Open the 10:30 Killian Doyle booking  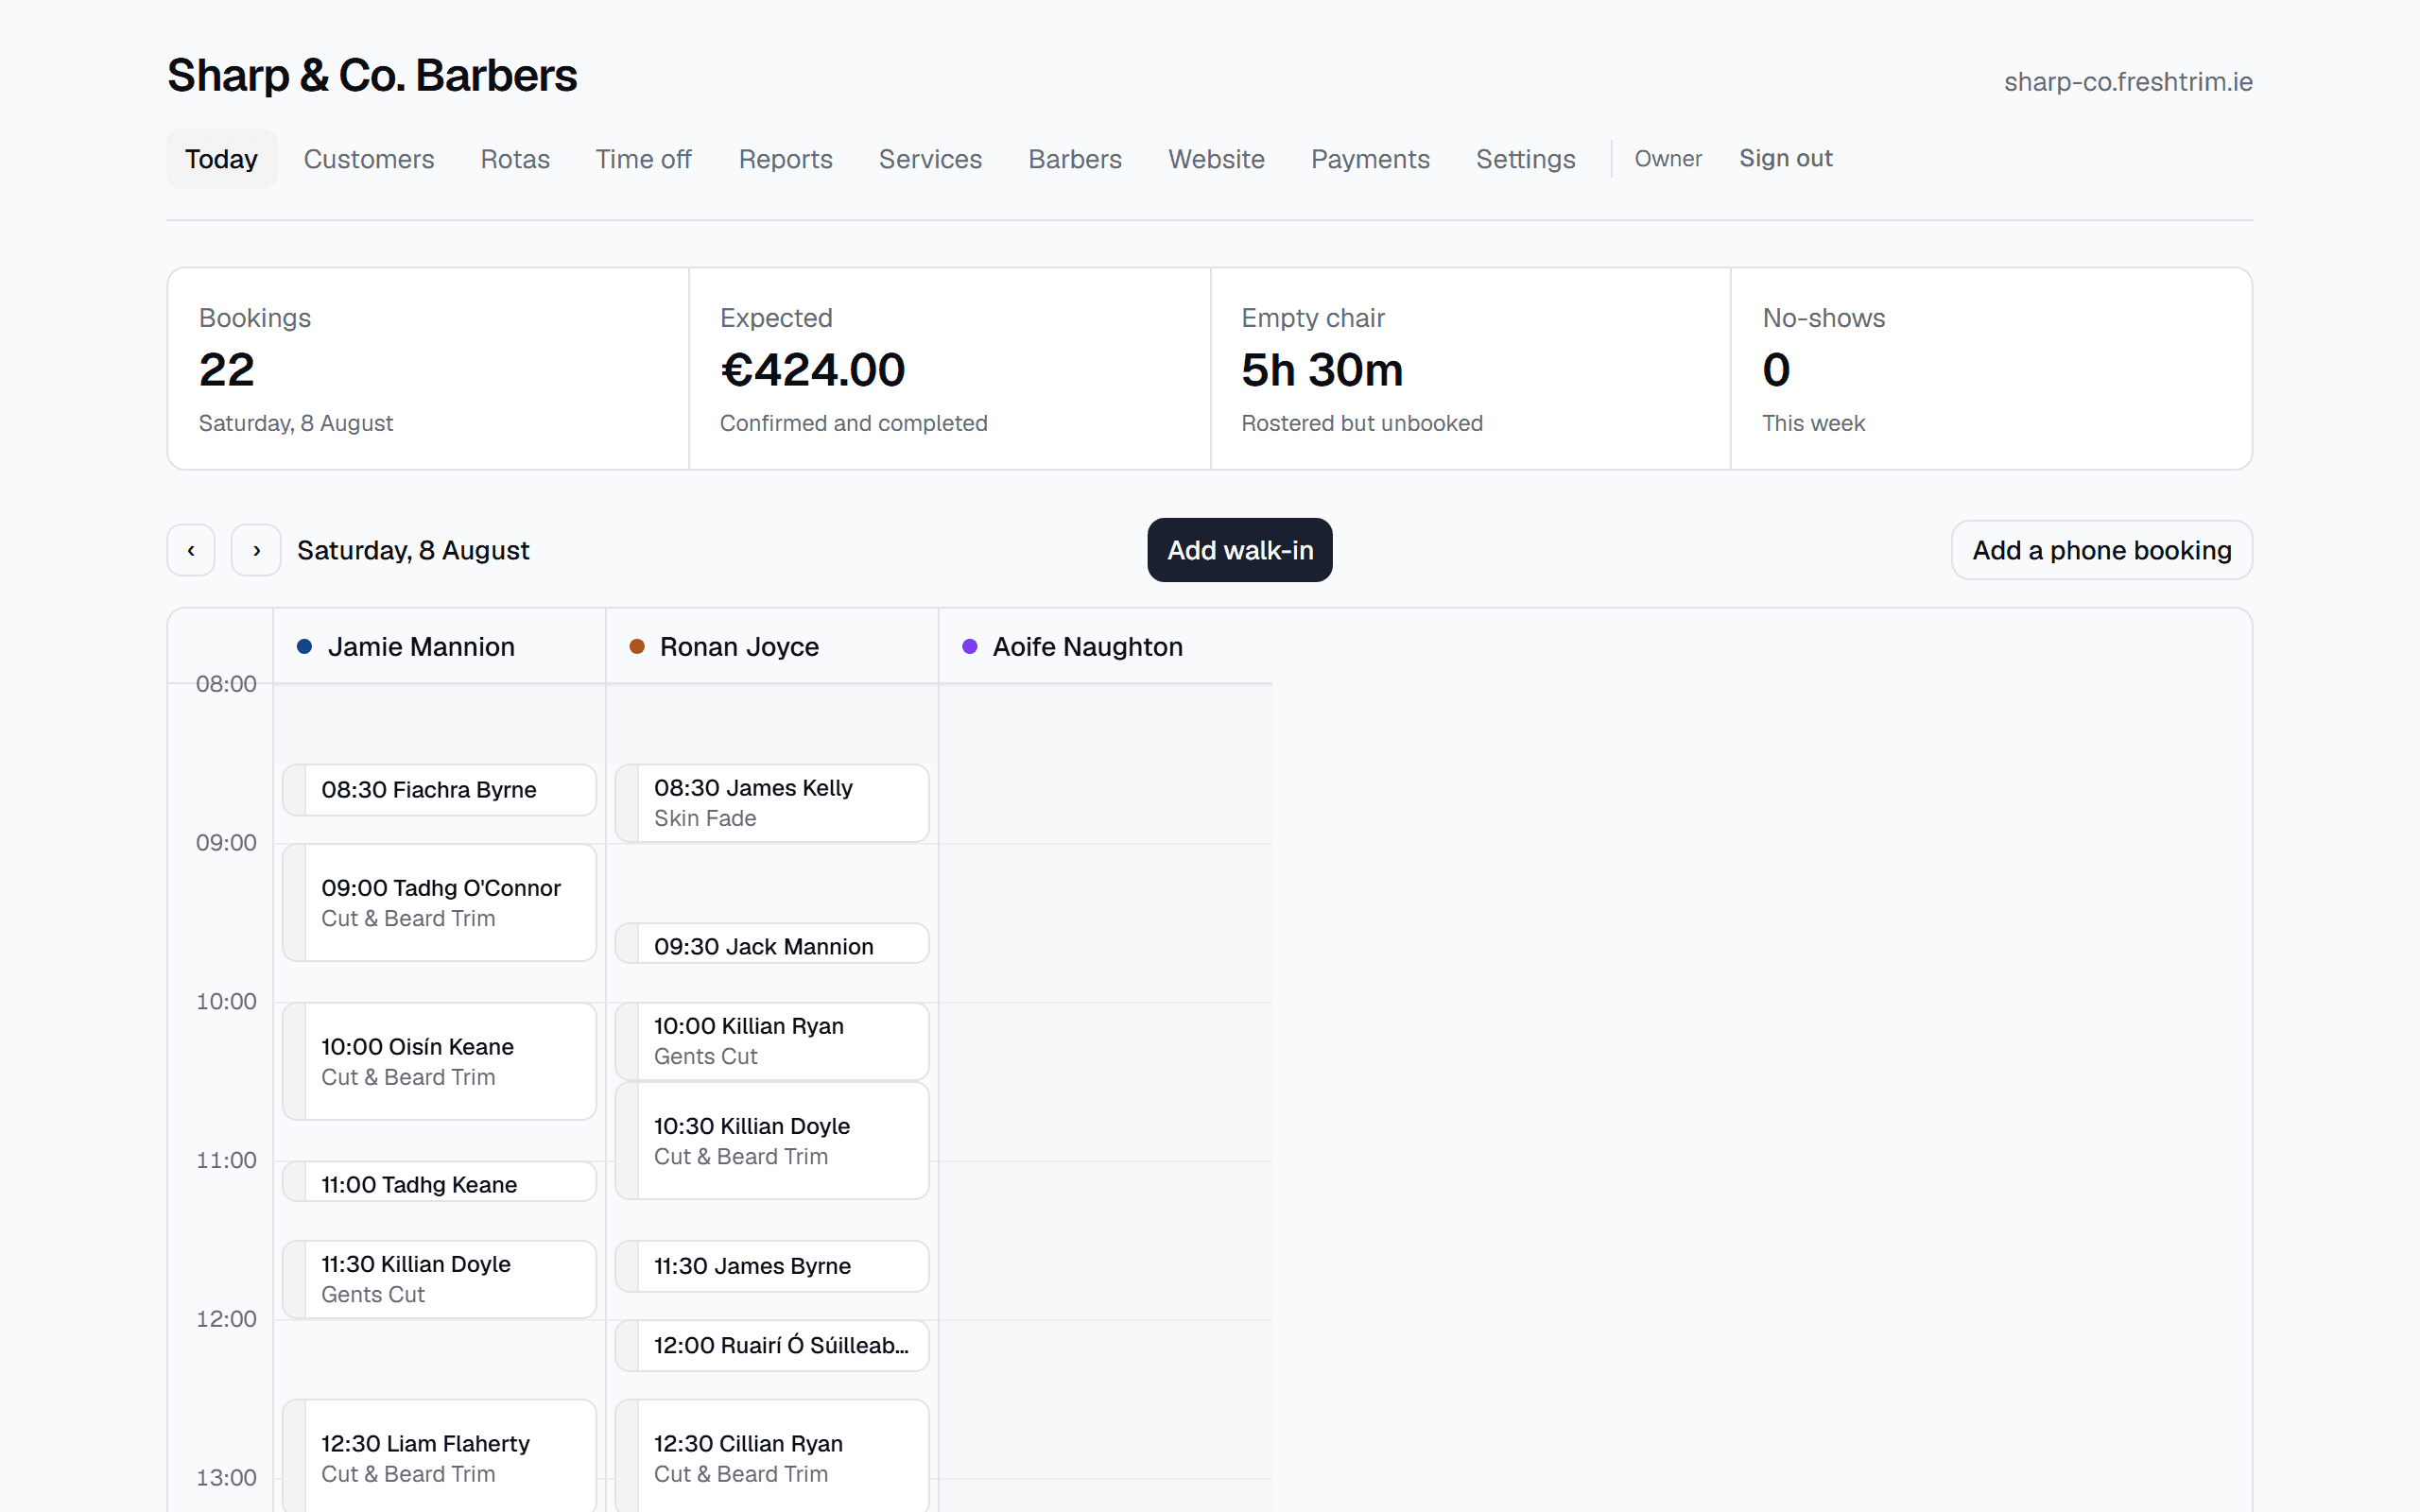[x=772, y=1141]
